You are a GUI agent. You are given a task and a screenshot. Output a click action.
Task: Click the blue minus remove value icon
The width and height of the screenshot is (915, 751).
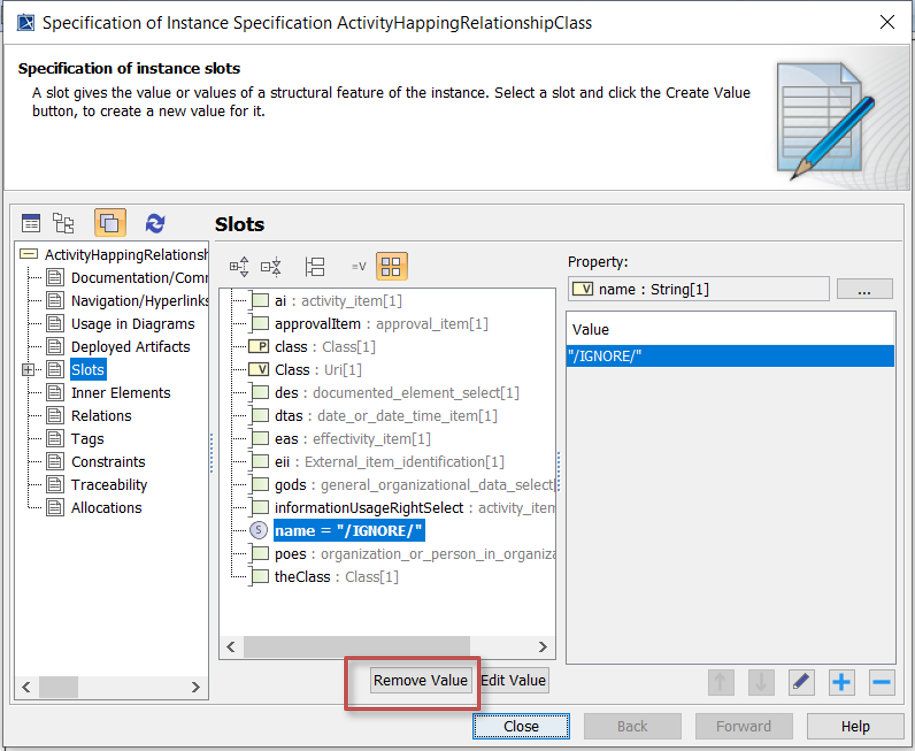click(x=881, y=682)
